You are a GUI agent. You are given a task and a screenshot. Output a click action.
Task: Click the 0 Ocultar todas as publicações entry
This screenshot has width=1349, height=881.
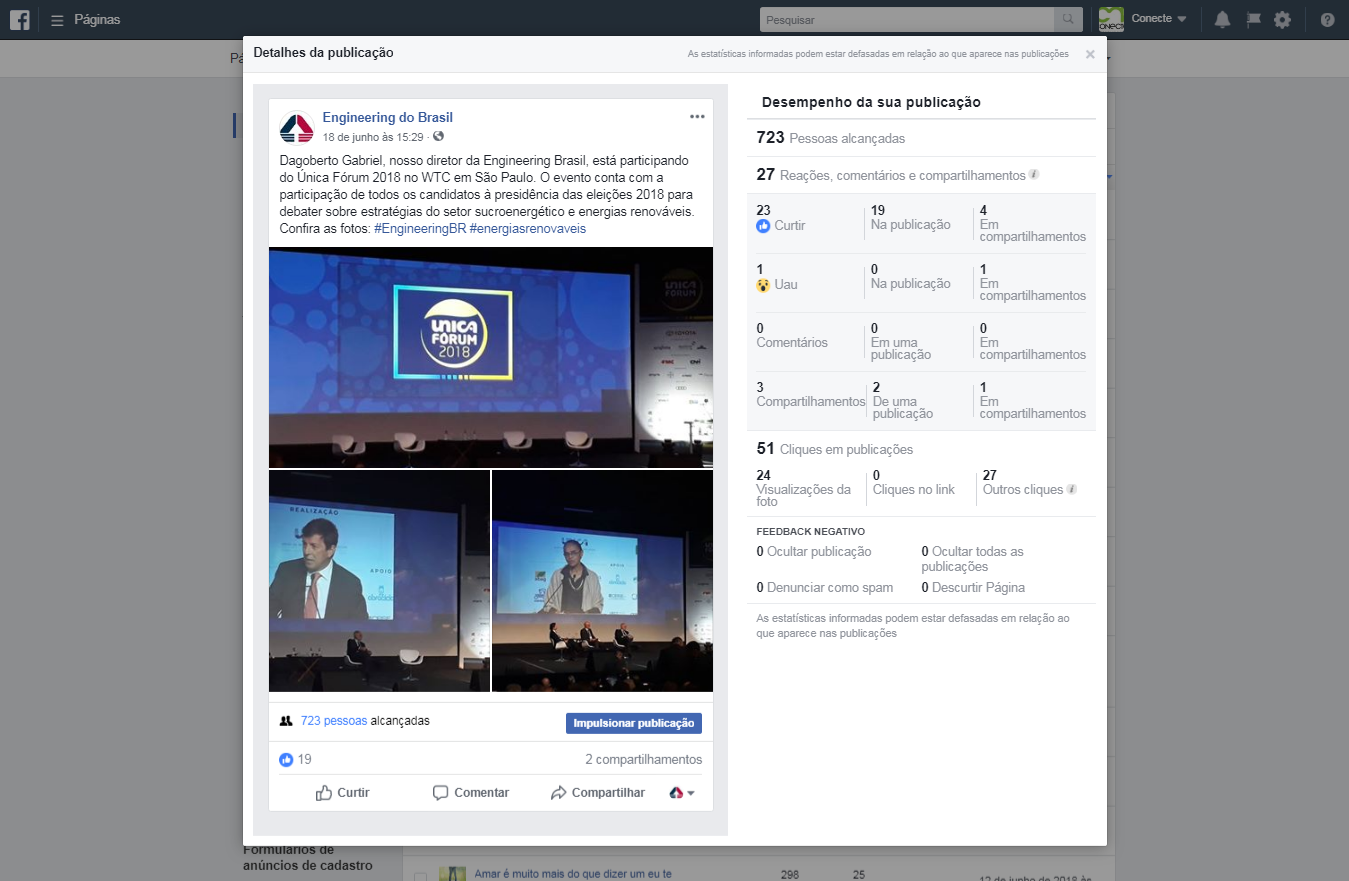(973, 559)
